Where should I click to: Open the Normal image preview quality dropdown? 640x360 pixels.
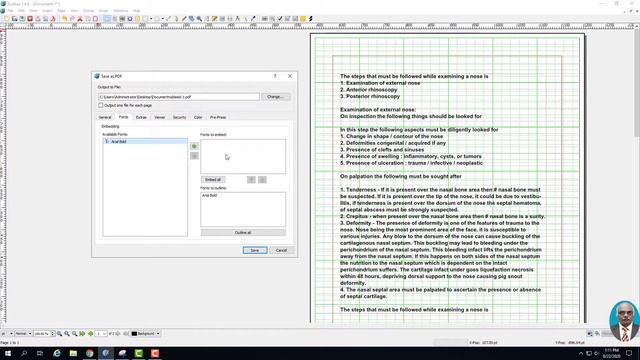click(24, 333)
